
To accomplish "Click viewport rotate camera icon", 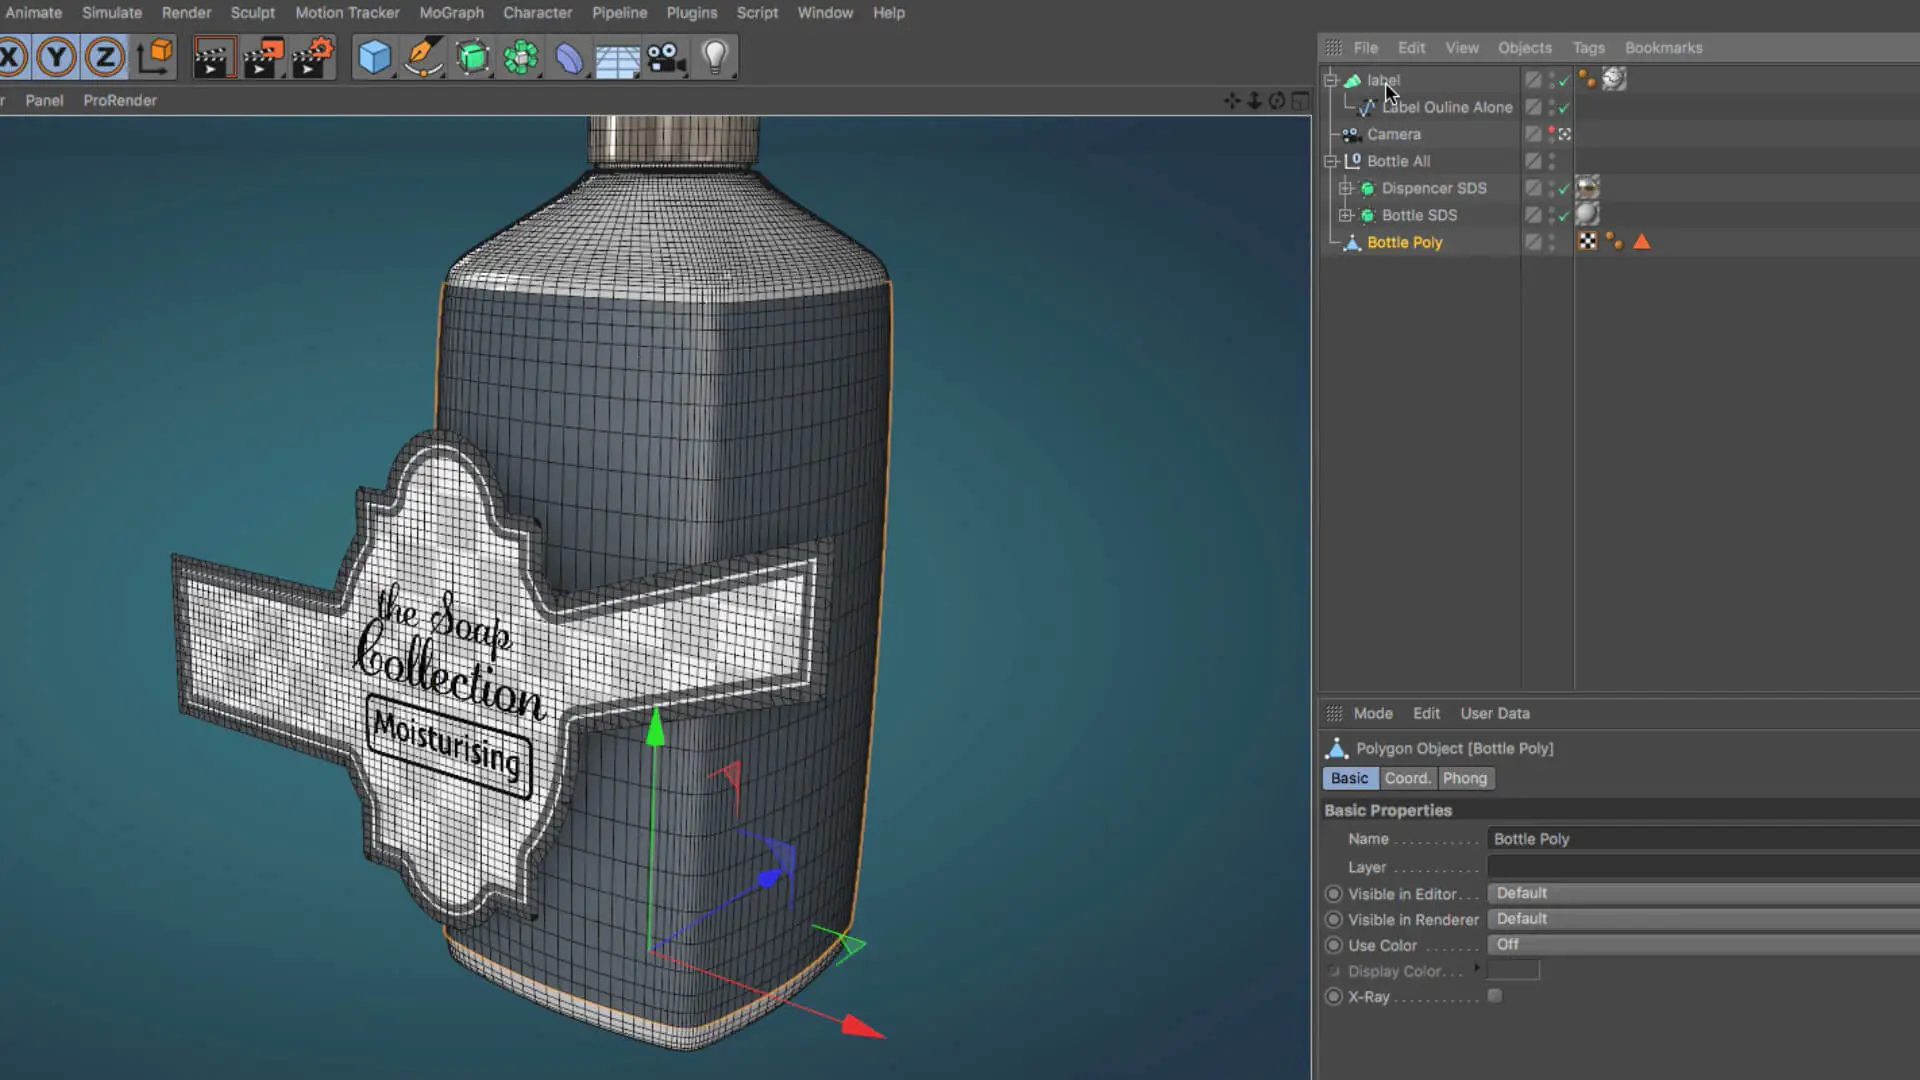I will point(1277,101).
